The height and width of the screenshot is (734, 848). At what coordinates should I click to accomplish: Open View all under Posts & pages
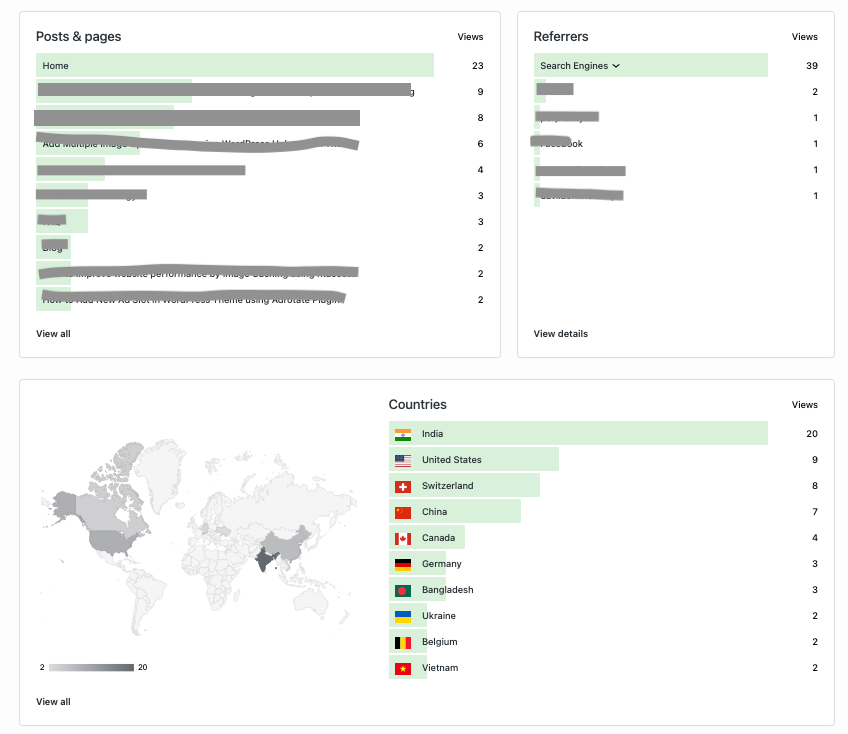53,334
